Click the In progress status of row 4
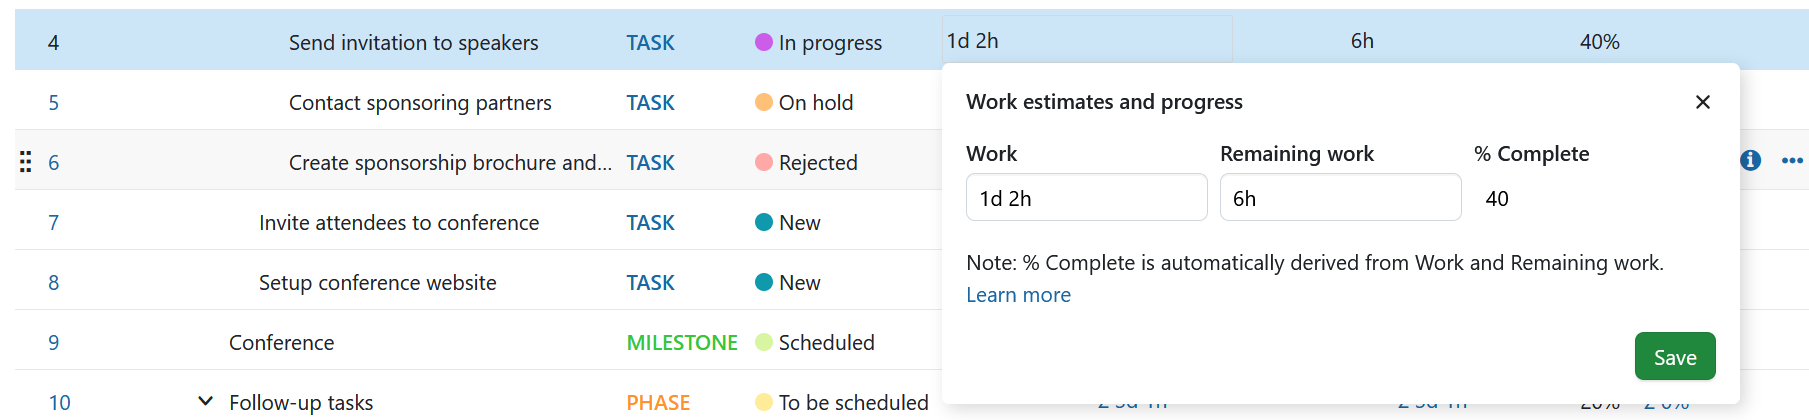This screenshot has height=420, width=1809. [x=829, y=42]
